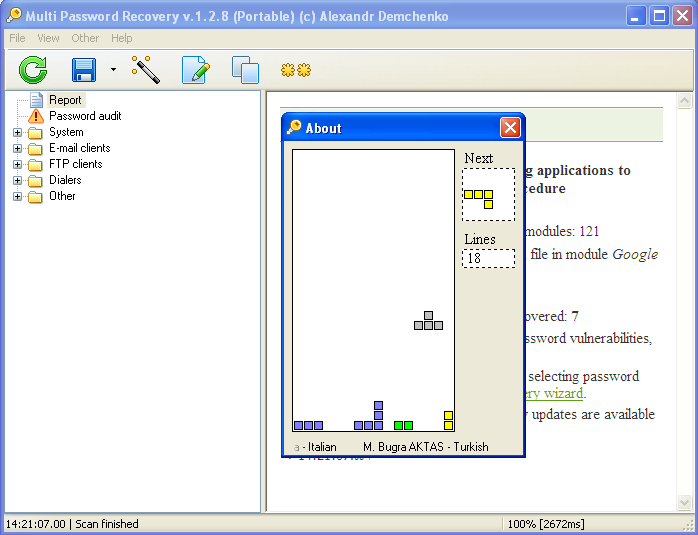Click the Next piece preview box
Viewport: 698px width, 535px height.
tap(488, 195)
